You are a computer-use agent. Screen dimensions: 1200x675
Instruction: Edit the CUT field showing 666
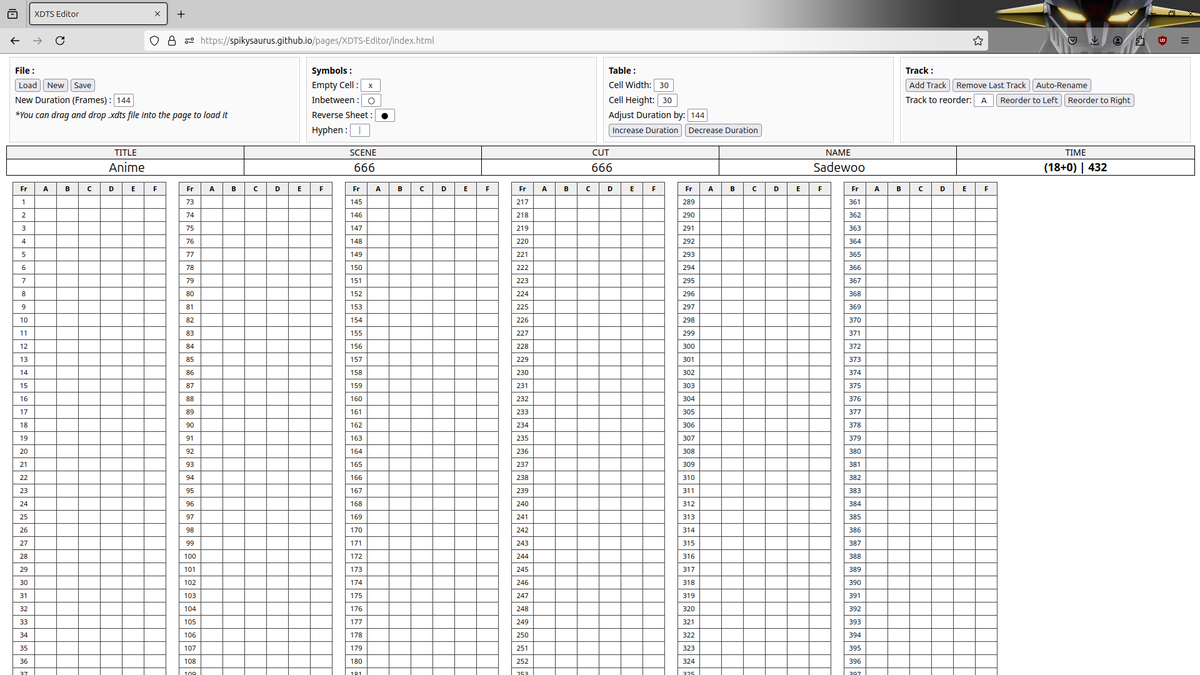(601, 167)
